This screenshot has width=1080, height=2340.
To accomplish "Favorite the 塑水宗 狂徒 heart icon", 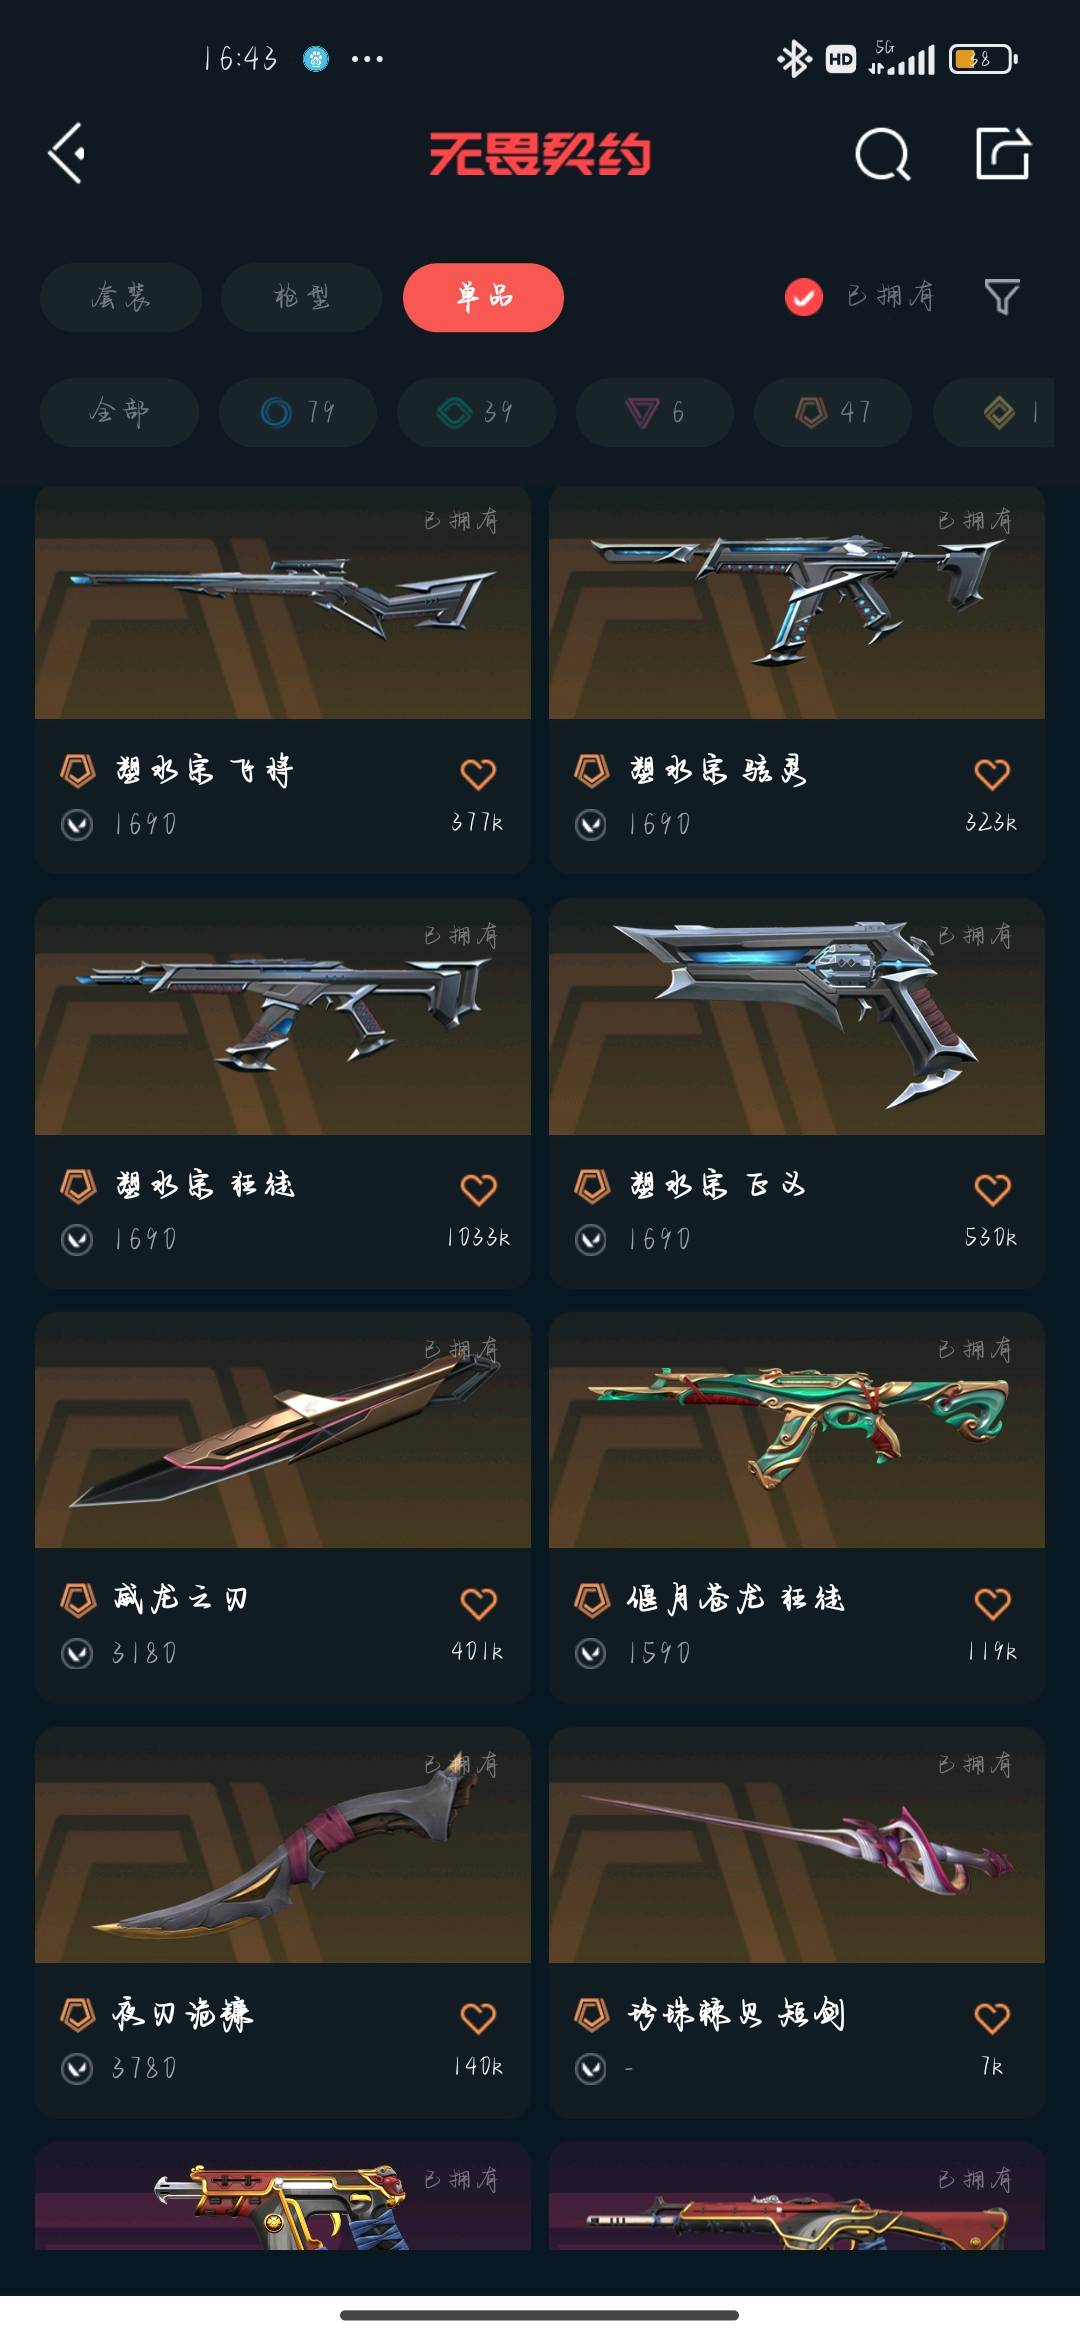I will click(x=478, y=1188).
